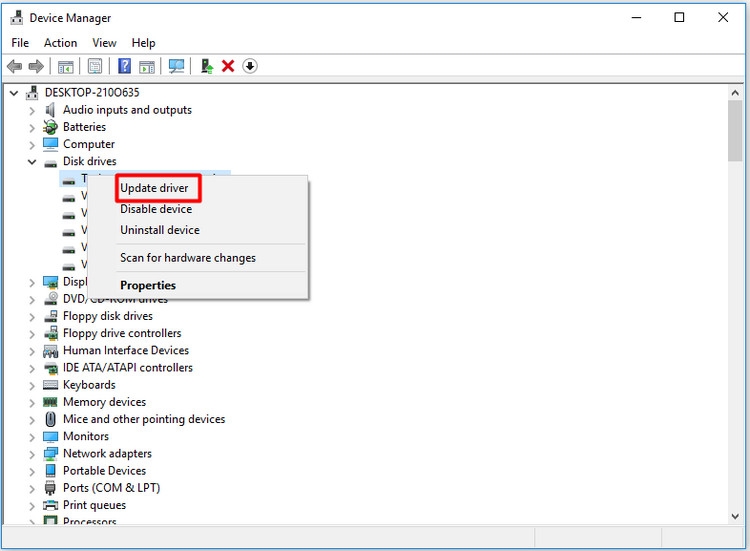The height and width of the screenshot is (551, 750).
Task: Open the Help menu
Action: (143, 43)
